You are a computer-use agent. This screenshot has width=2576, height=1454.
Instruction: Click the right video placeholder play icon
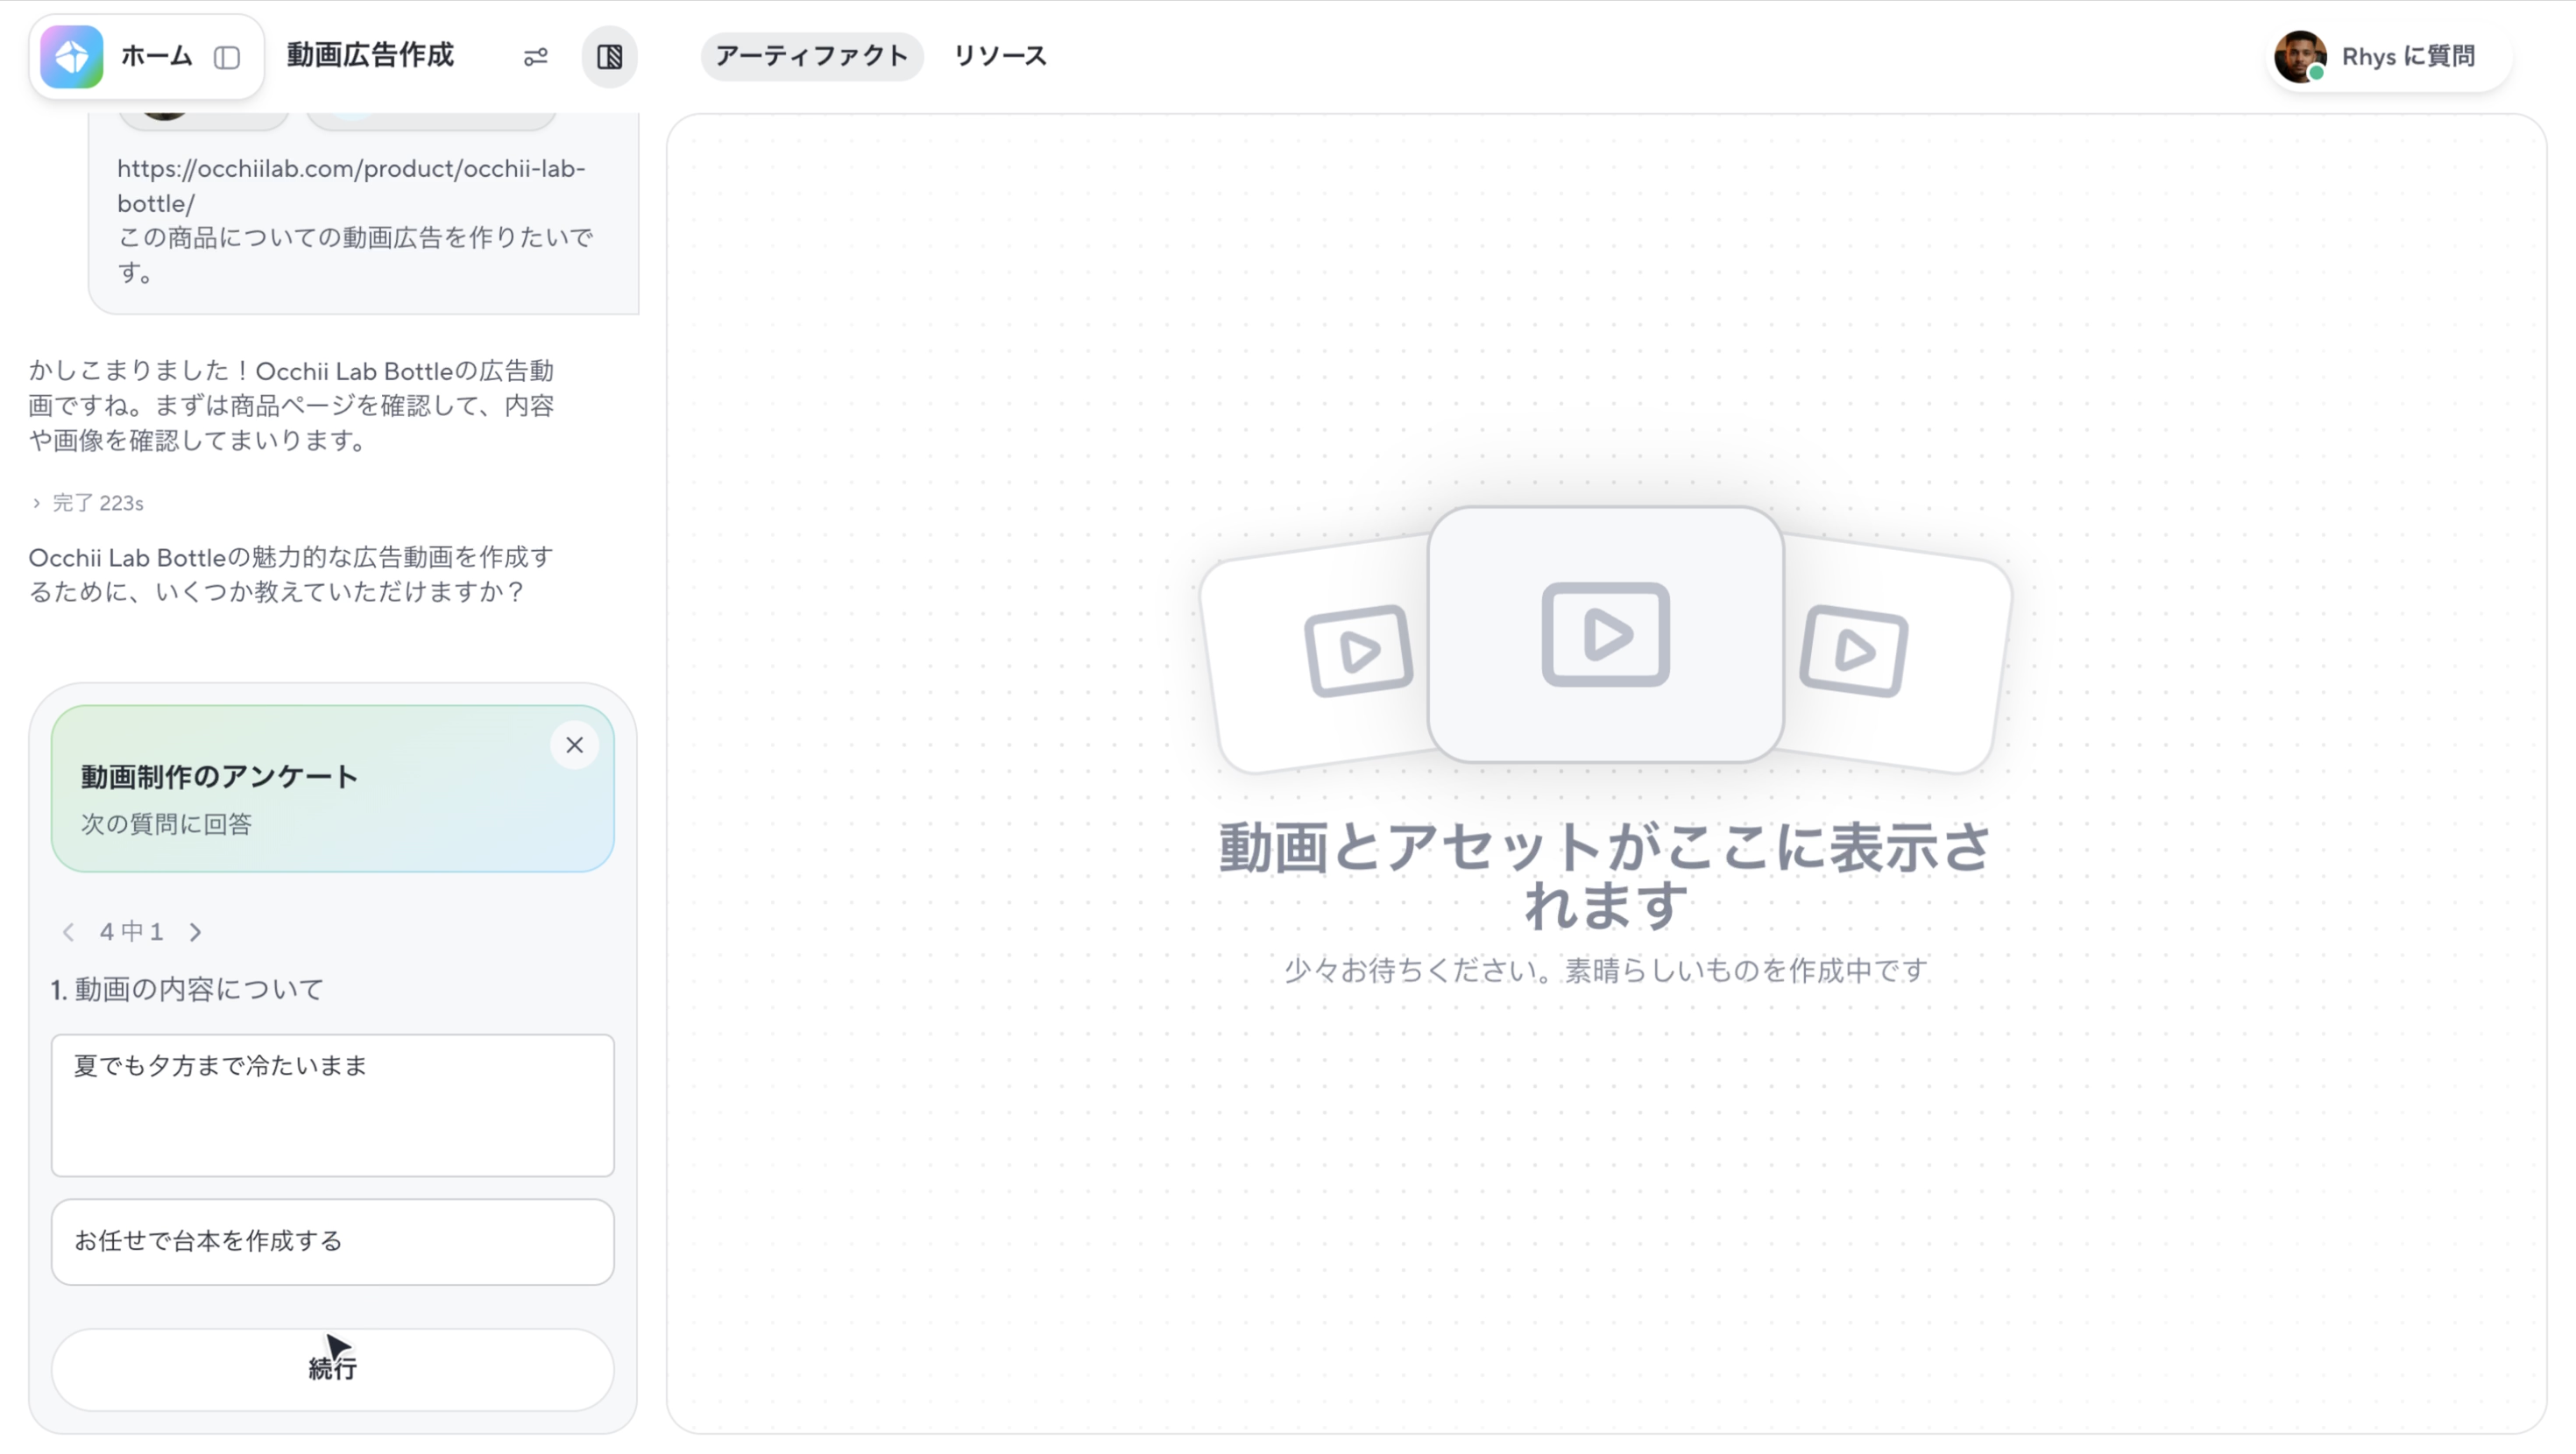pos(1854,651)
